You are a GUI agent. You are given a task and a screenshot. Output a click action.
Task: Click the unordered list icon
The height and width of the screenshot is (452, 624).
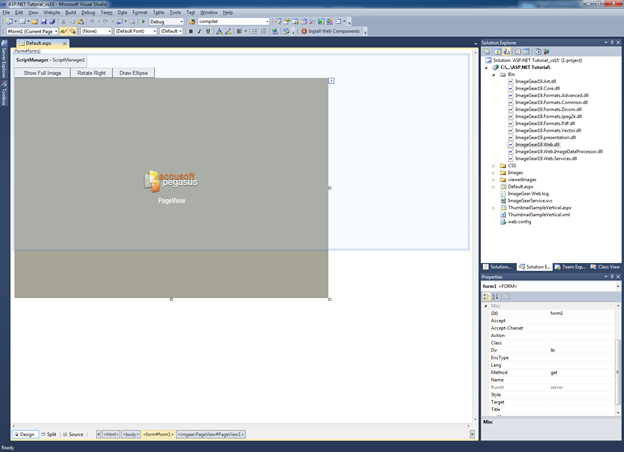255,31
